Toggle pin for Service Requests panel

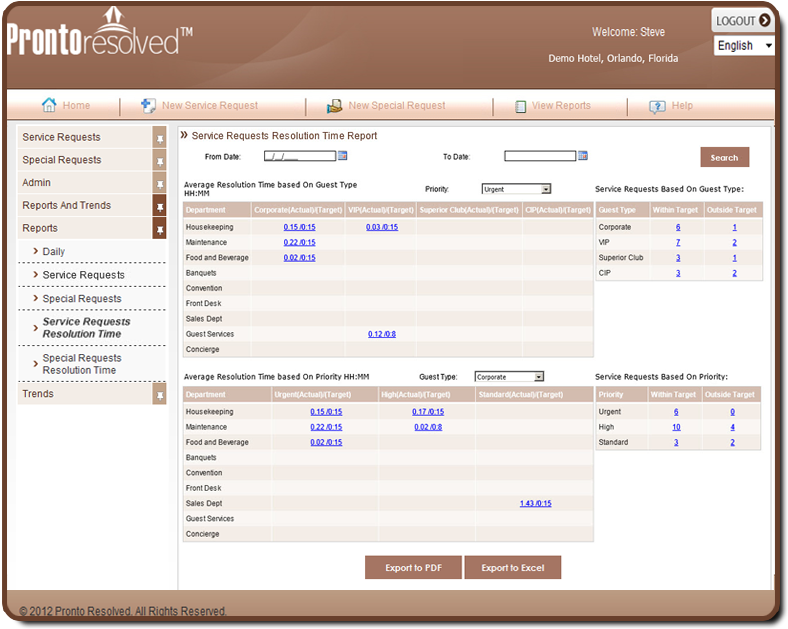coord(159,137)
